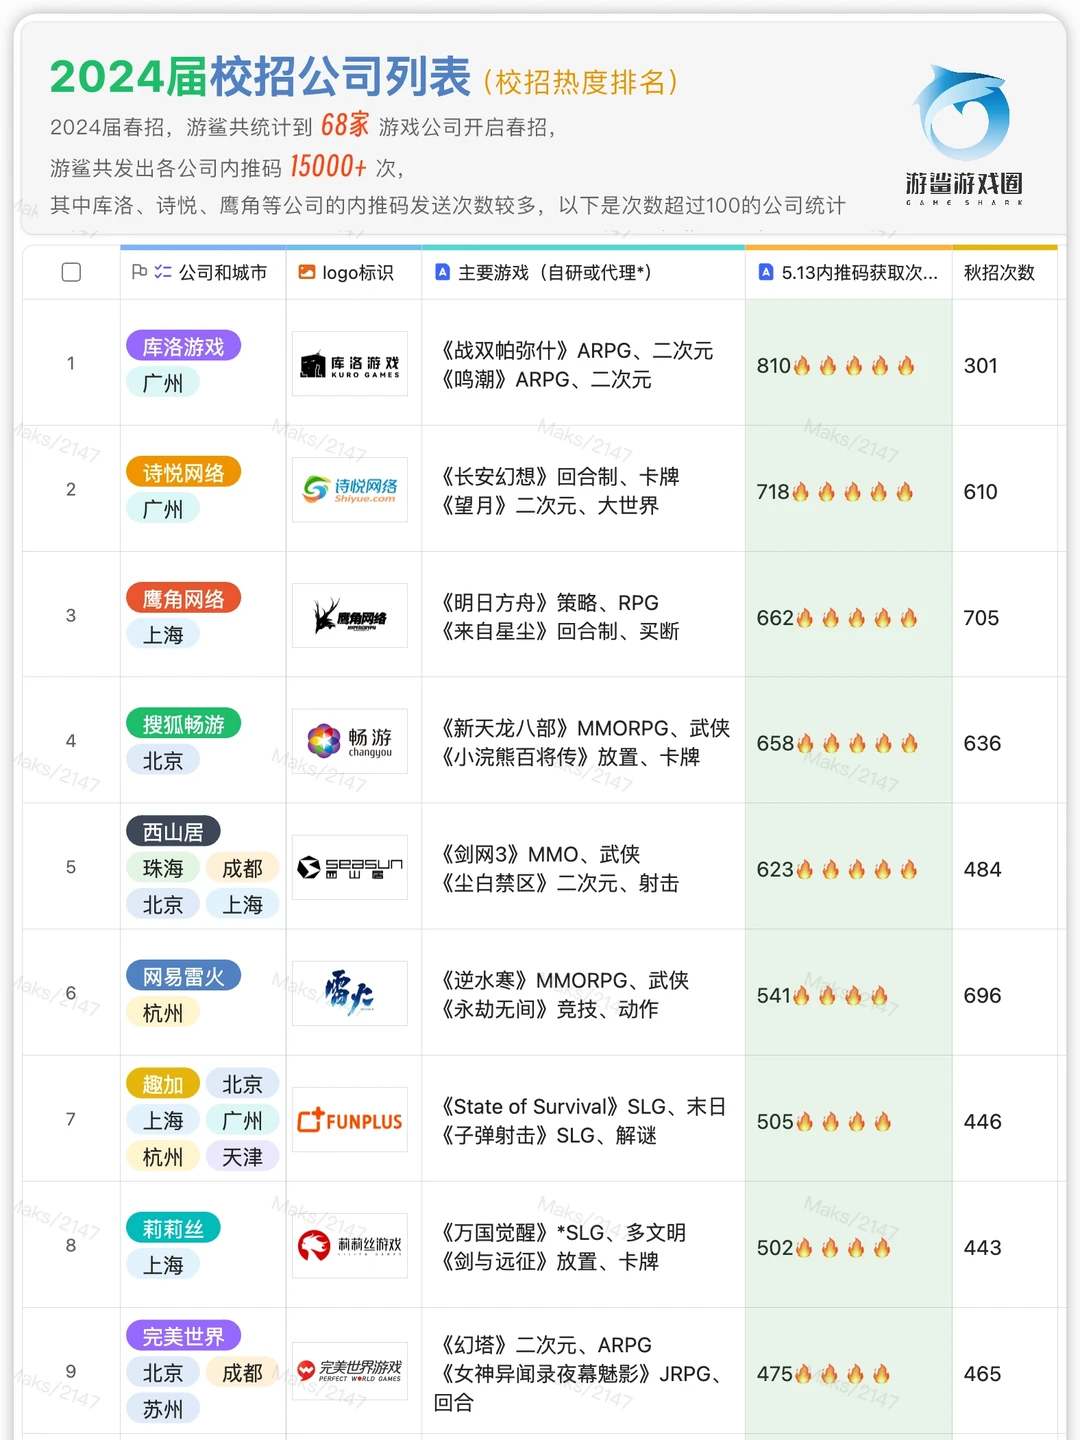Click the flag icon in 公司和城市 header
Viewport: 1080px width, 1440px height.
(x=140, y=272)
